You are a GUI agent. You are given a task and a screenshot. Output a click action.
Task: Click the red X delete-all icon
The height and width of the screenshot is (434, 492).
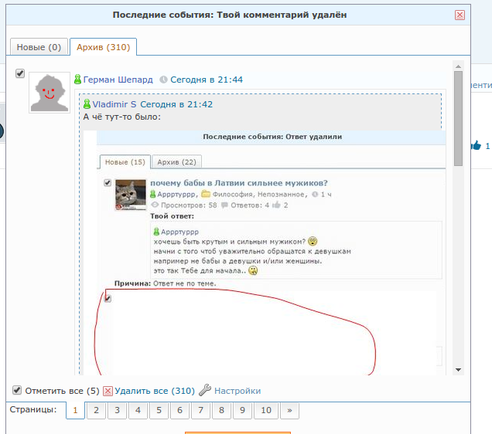click(x=108, y=391)
